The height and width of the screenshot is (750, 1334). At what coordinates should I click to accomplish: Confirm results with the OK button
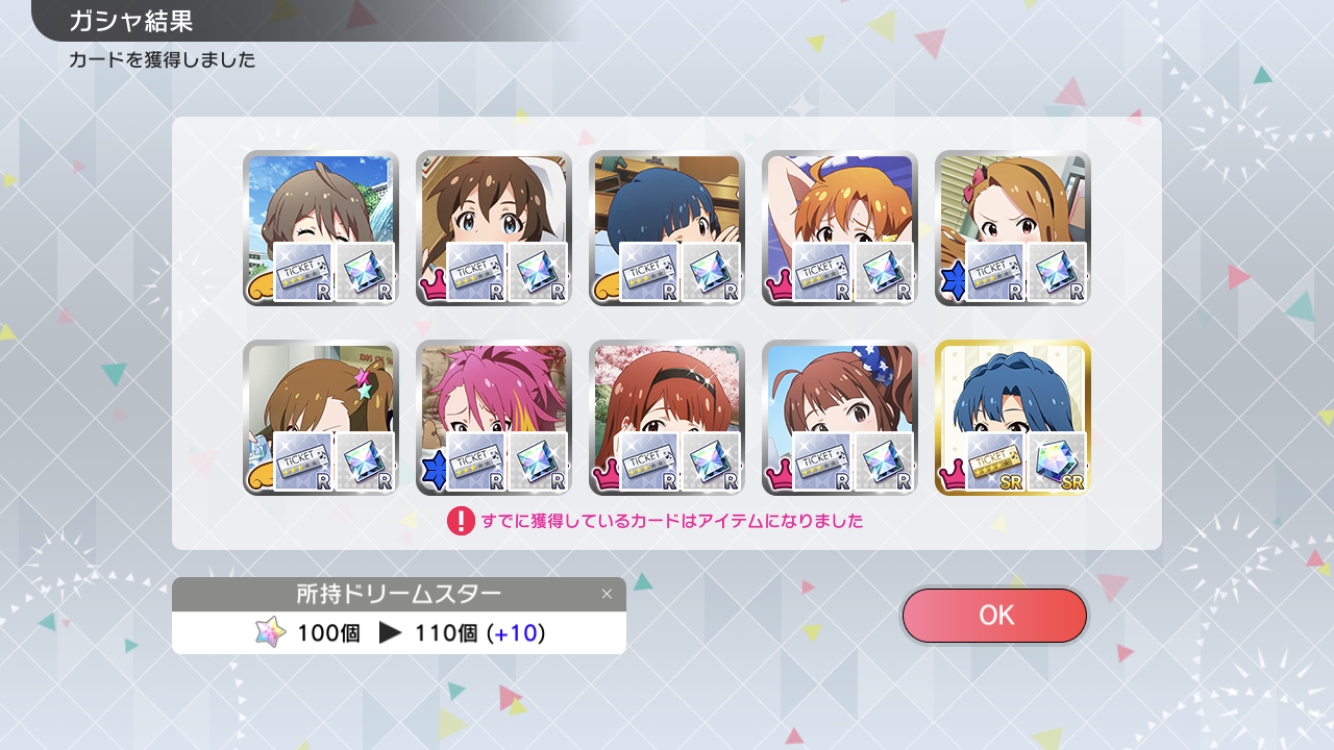coord(994,615)
